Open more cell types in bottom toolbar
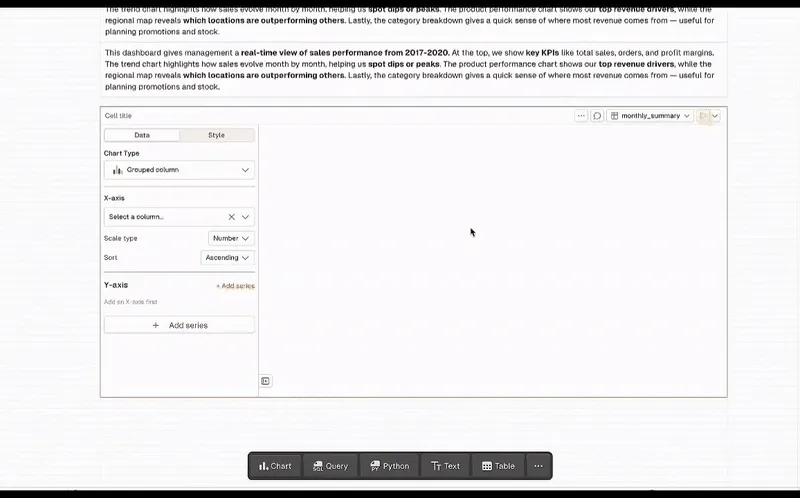Viewport: 800px width, 498px height. pyautogui.click(x=538, y=466)
